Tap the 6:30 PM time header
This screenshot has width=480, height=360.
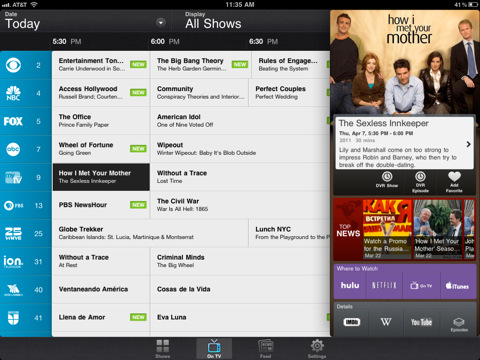[263, 42]
